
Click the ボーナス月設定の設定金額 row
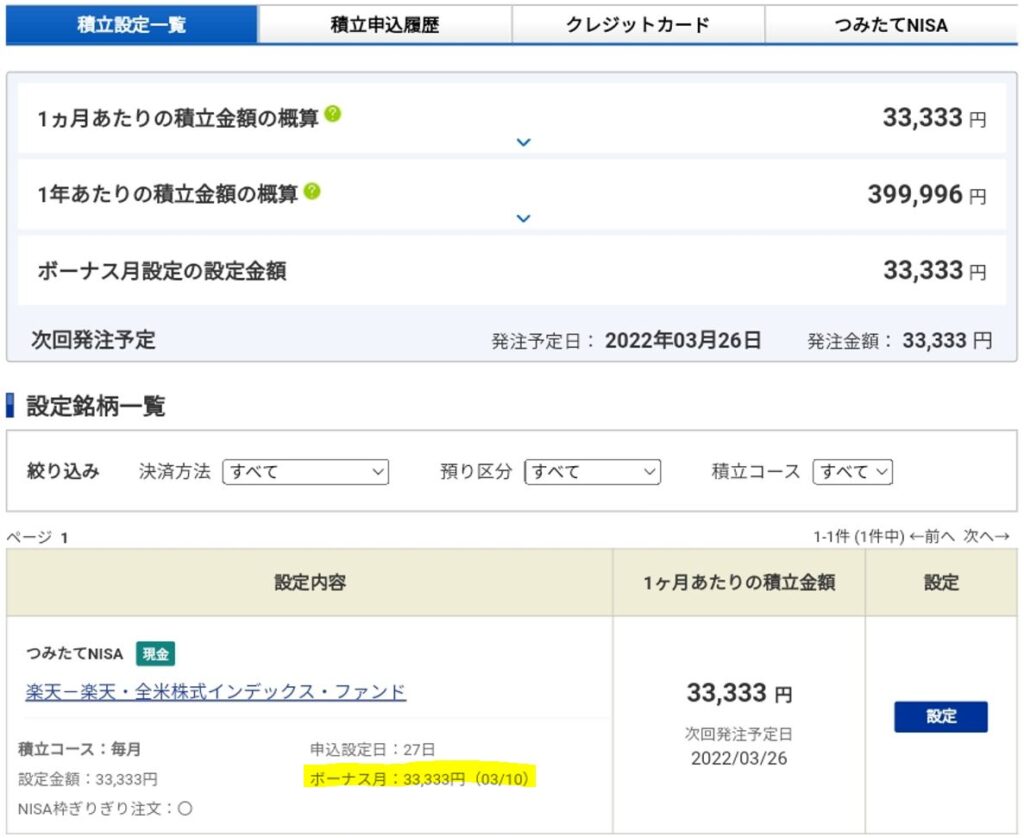coord(512,271)
